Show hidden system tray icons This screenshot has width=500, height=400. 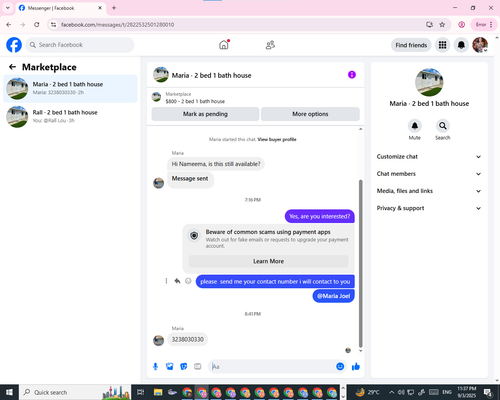pos(391,392)
